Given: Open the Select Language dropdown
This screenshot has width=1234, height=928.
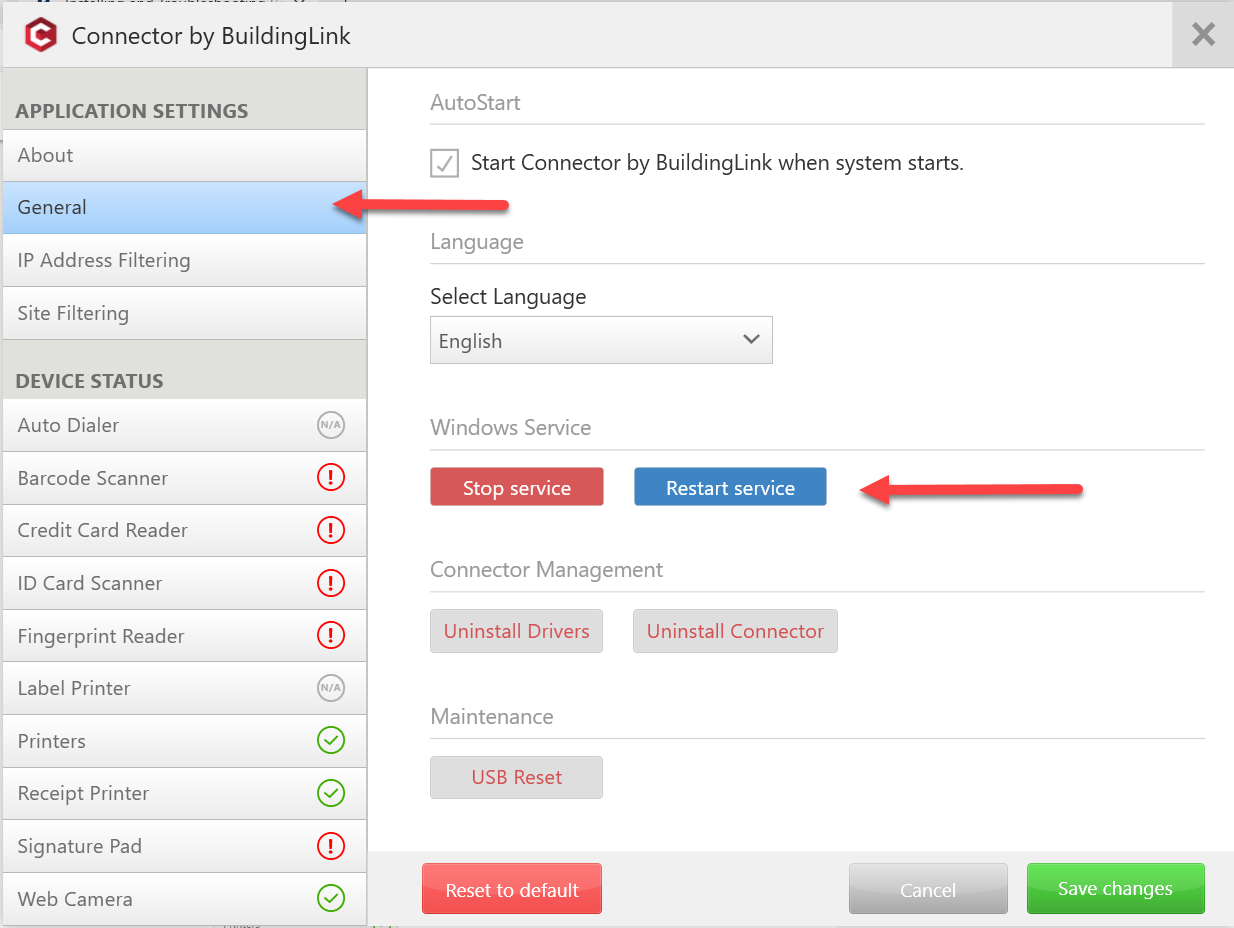Looking at the screenshot, I should click(x=601, y=340).
